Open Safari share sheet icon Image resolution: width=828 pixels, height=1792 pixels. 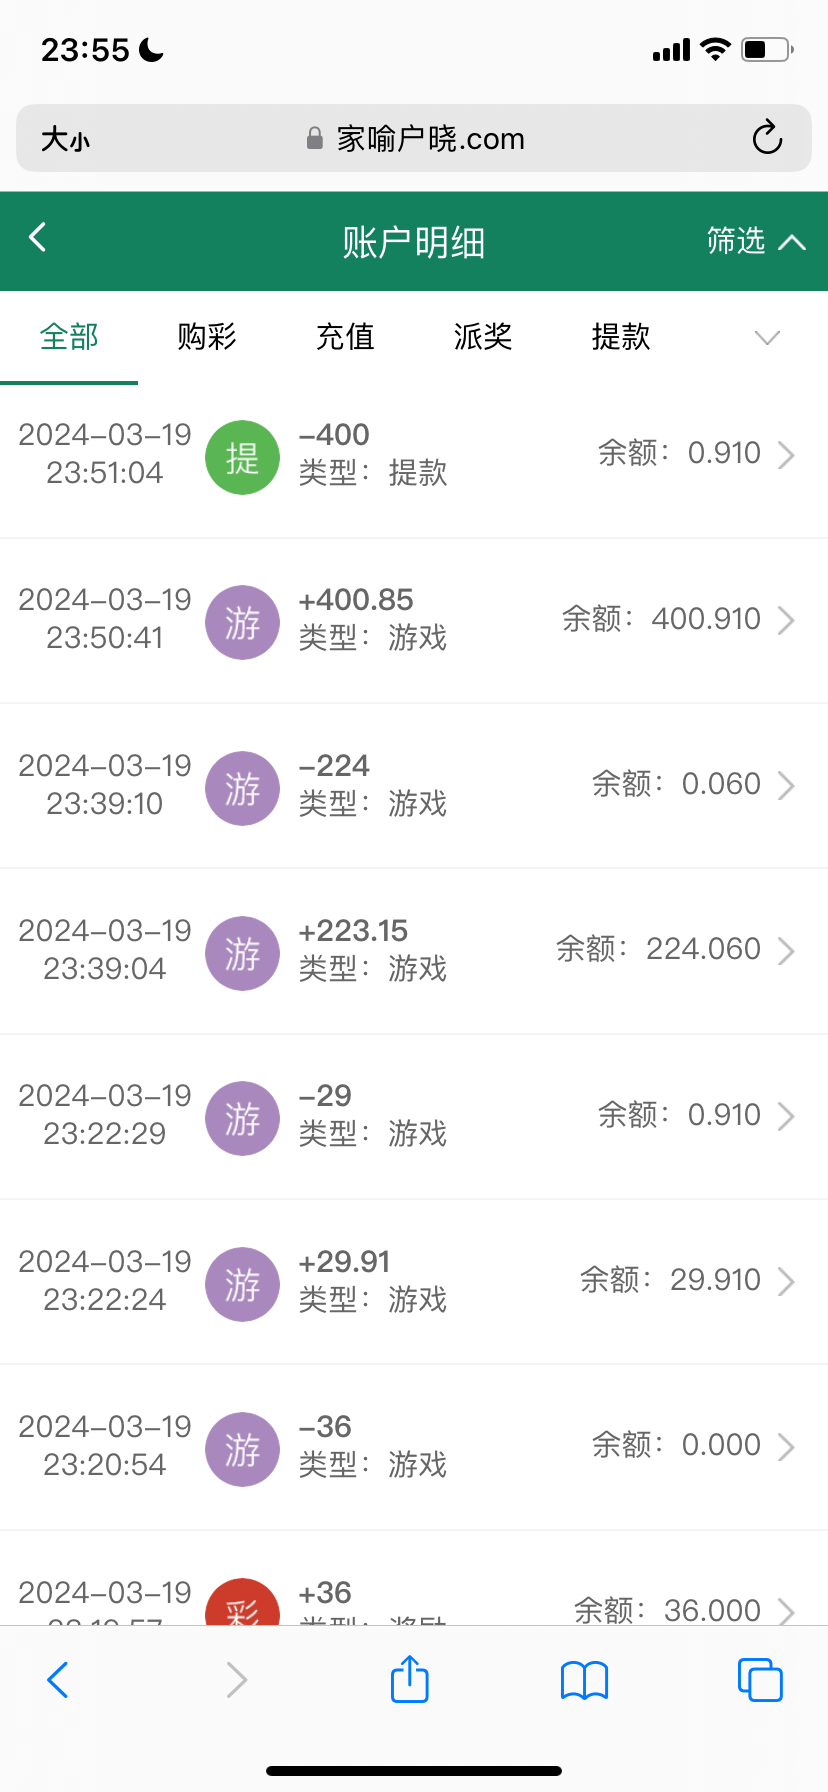pyautogui.click(x=409, y=1679)
